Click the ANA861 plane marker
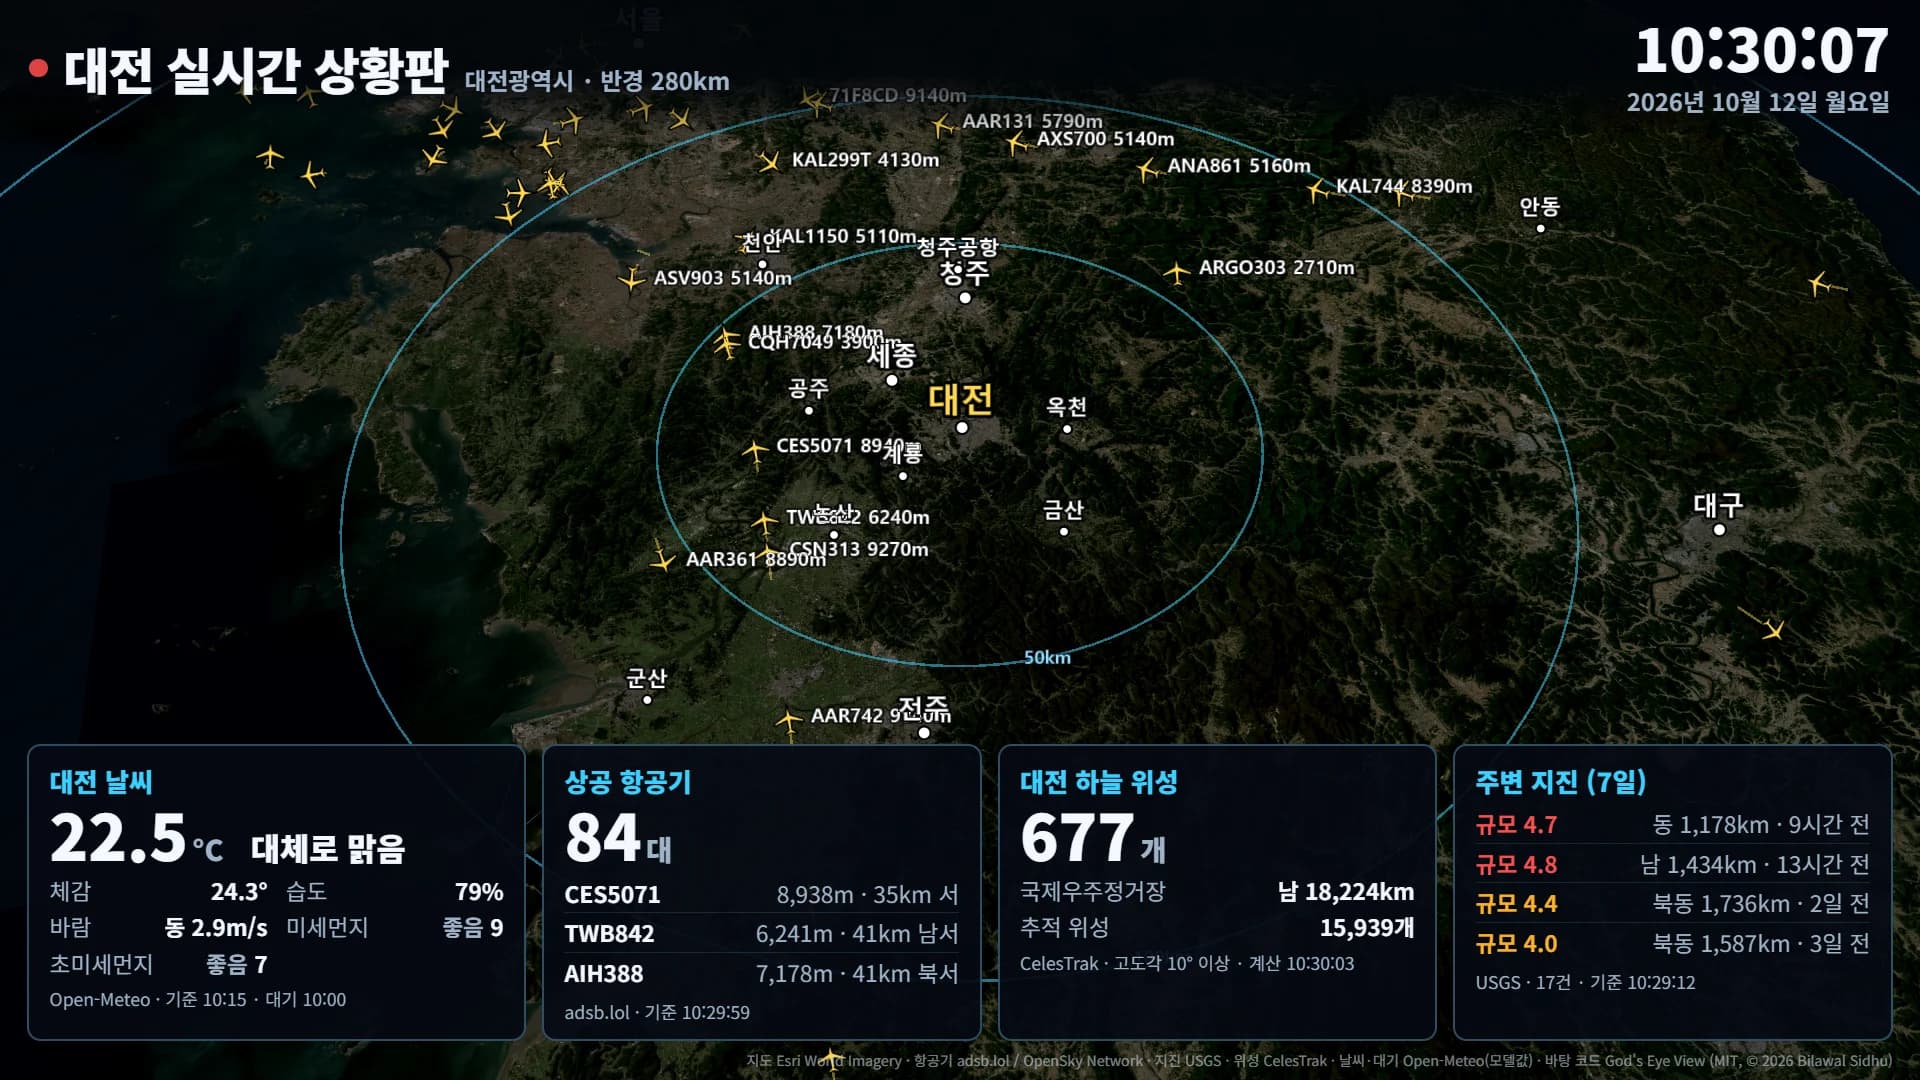Image resolution: width=1920 pixels, height=1080 pixels. point(1147,170)
